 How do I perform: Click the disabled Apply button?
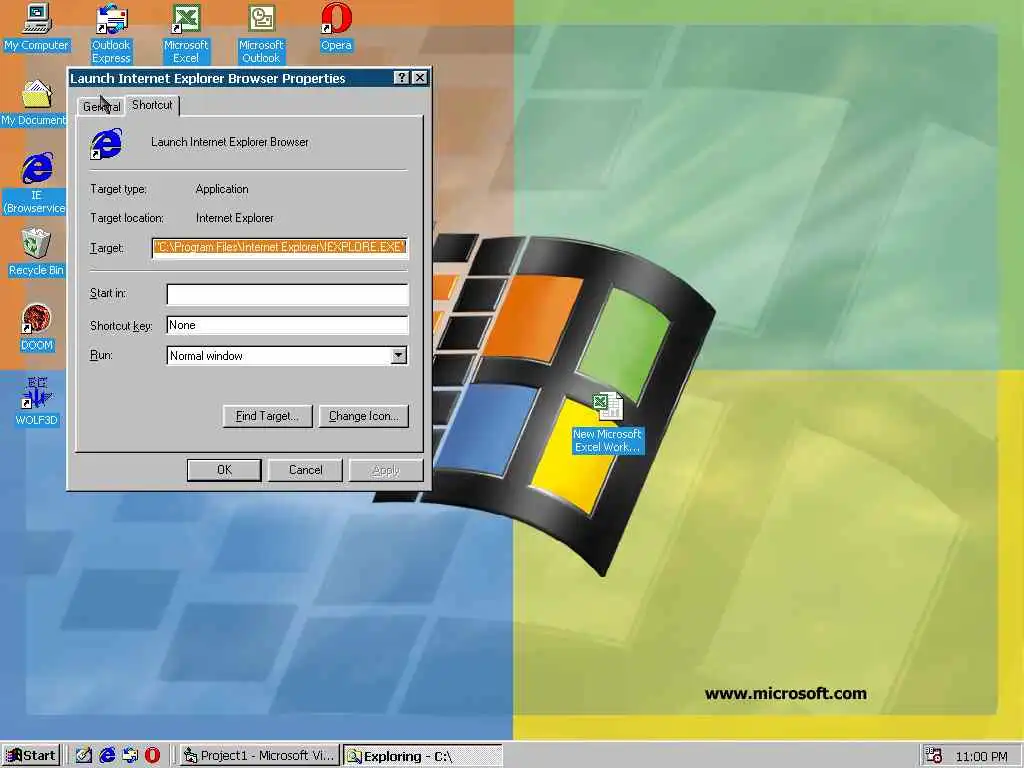tap(385, 470)
